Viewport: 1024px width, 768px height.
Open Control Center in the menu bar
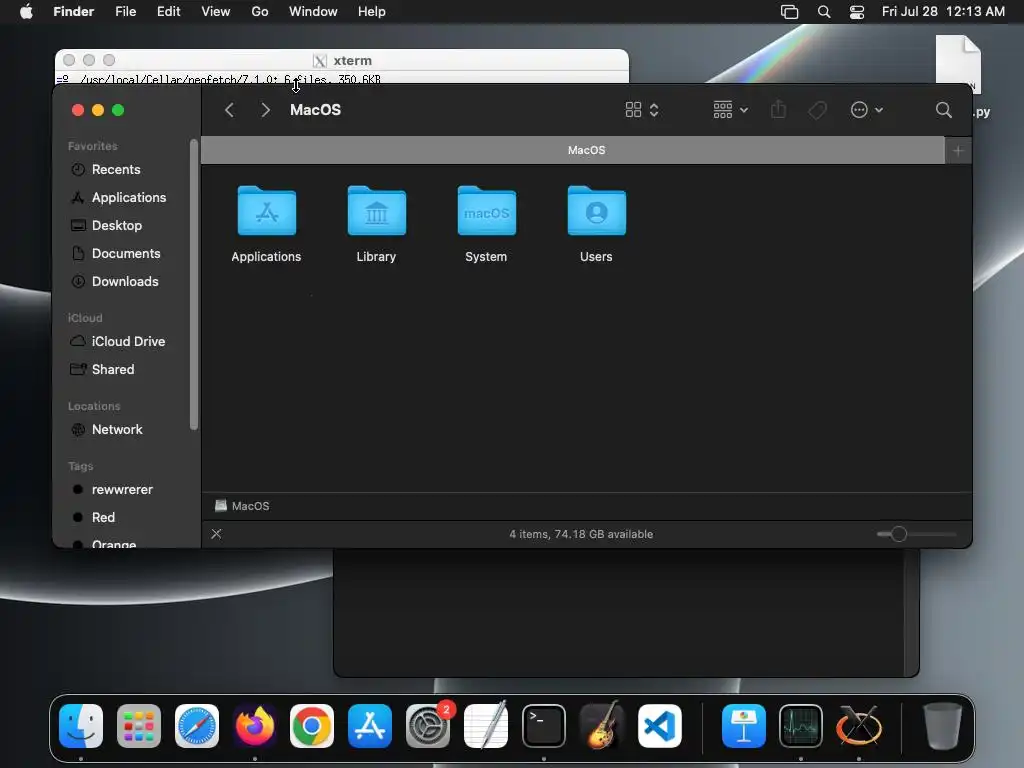tap(857, 12)
